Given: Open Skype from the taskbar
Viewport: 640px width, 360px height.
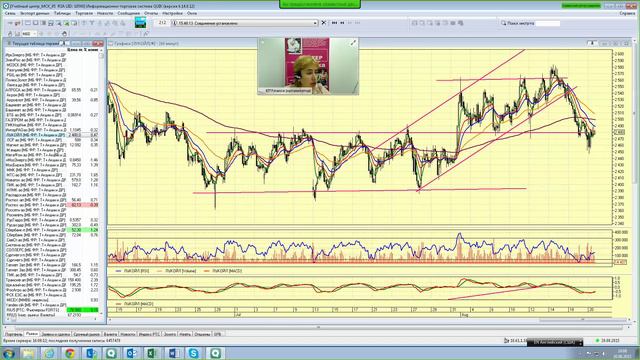Looking at the screenshot, I should (x=193, y=353).
